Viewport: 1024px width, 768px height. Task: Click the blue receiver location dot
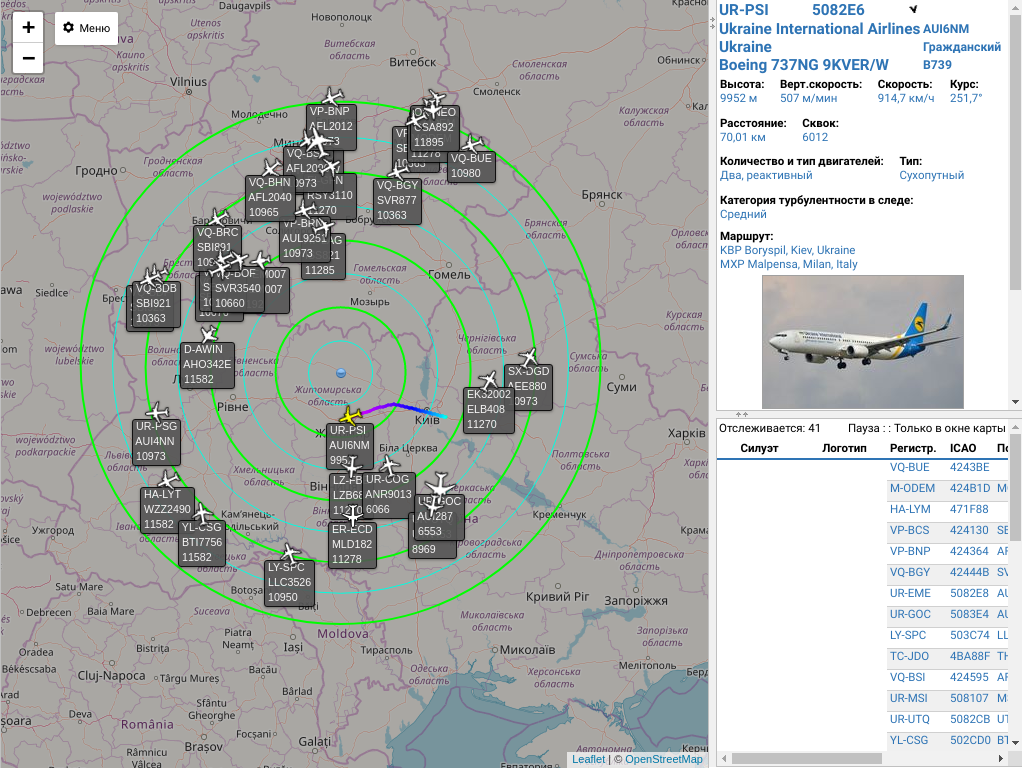tap(341, 373)
